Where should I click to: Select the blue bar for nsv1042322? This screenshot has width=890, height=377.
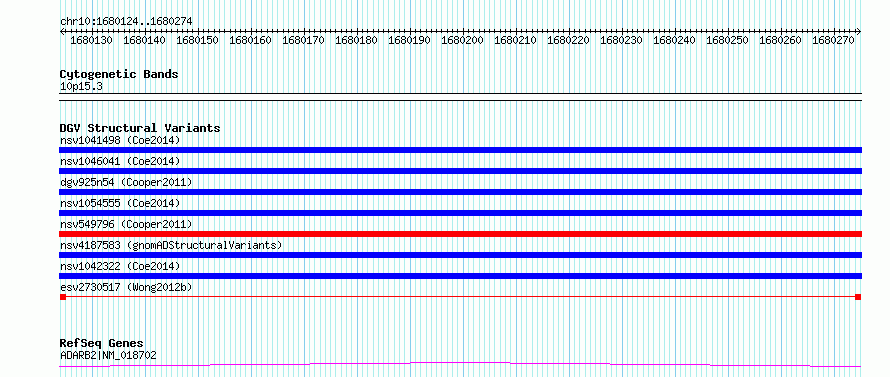coord(460,276)
